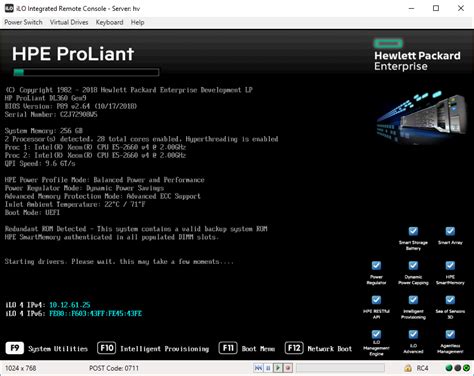Image resolution: width=474 pixels, height=376 pixels.
Task: Pause the console capture playback
Action: (268, 368)
